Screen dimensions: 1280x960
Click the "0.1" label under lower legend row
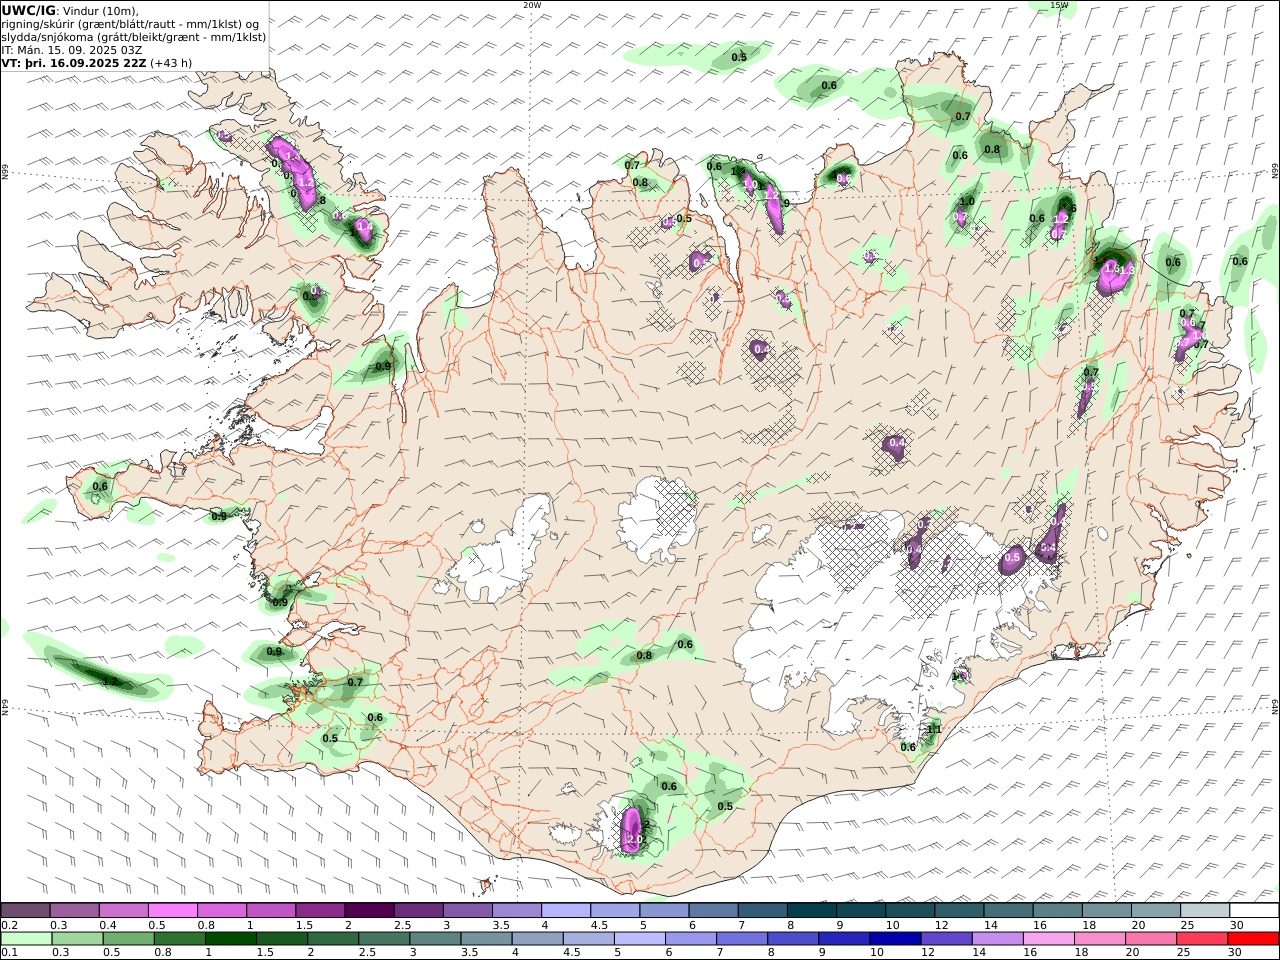click(x=9, y=953)
